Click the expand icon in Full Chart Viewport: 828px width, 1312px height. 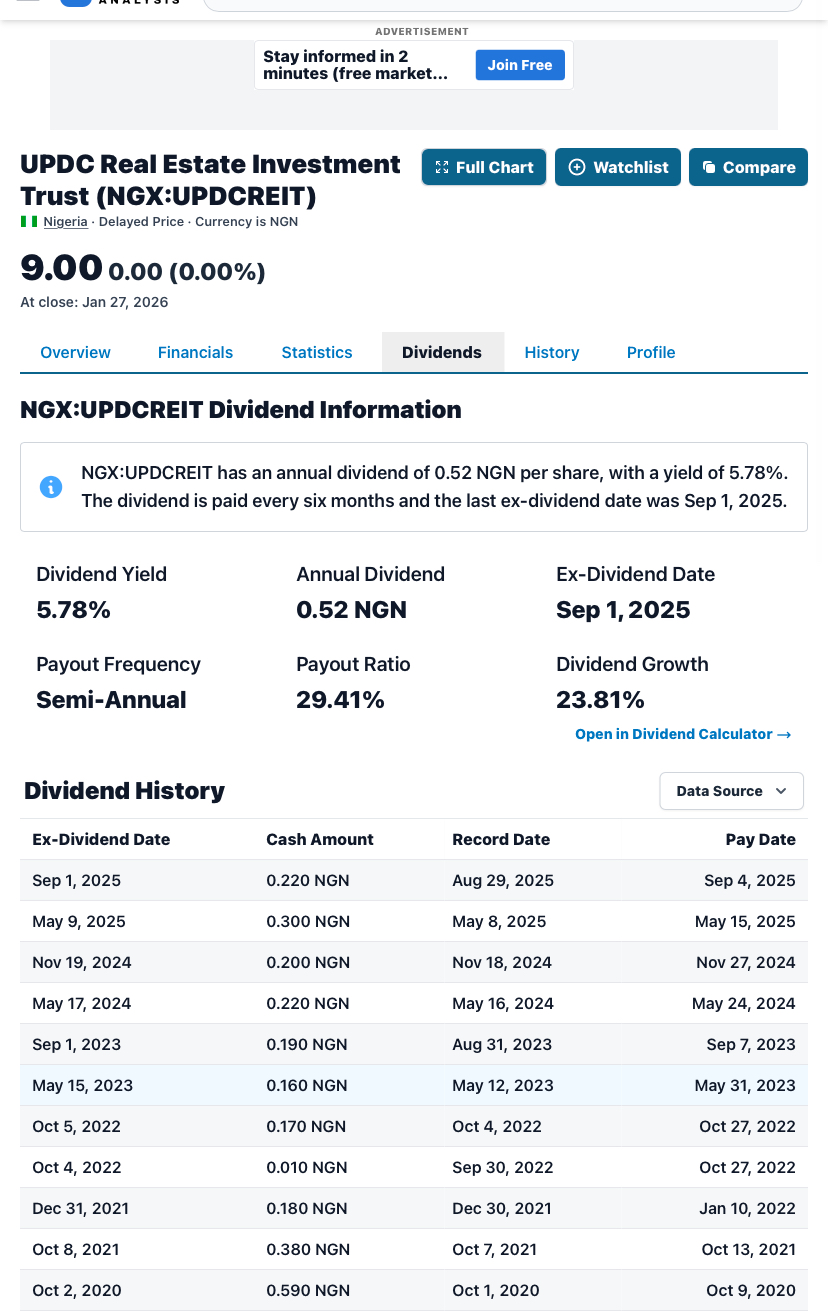[x=442, y=167]
